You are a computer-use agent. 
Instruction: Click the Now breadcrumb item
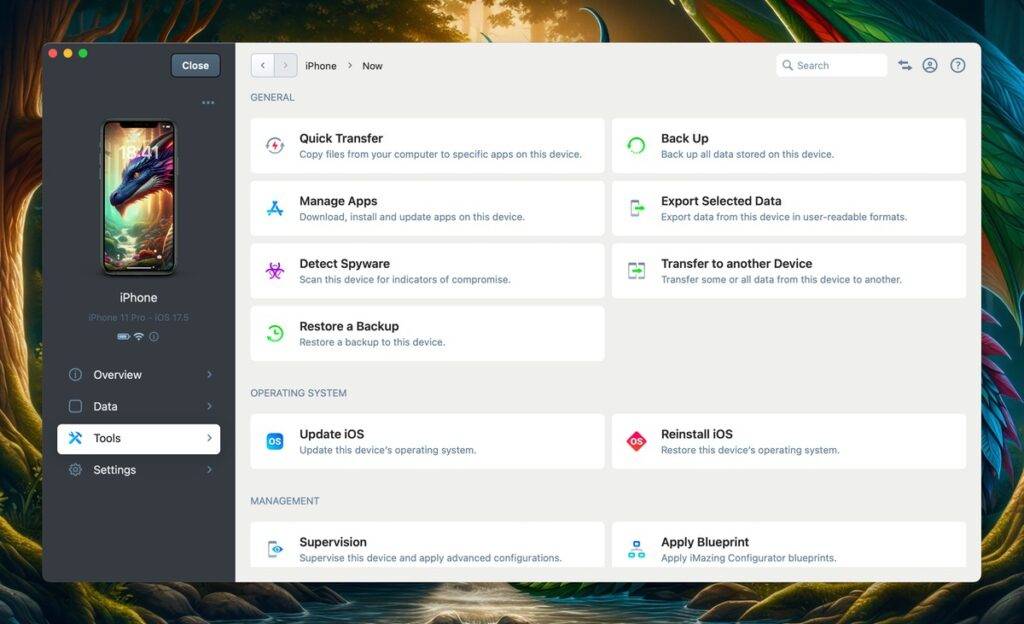tap(372, 66)
